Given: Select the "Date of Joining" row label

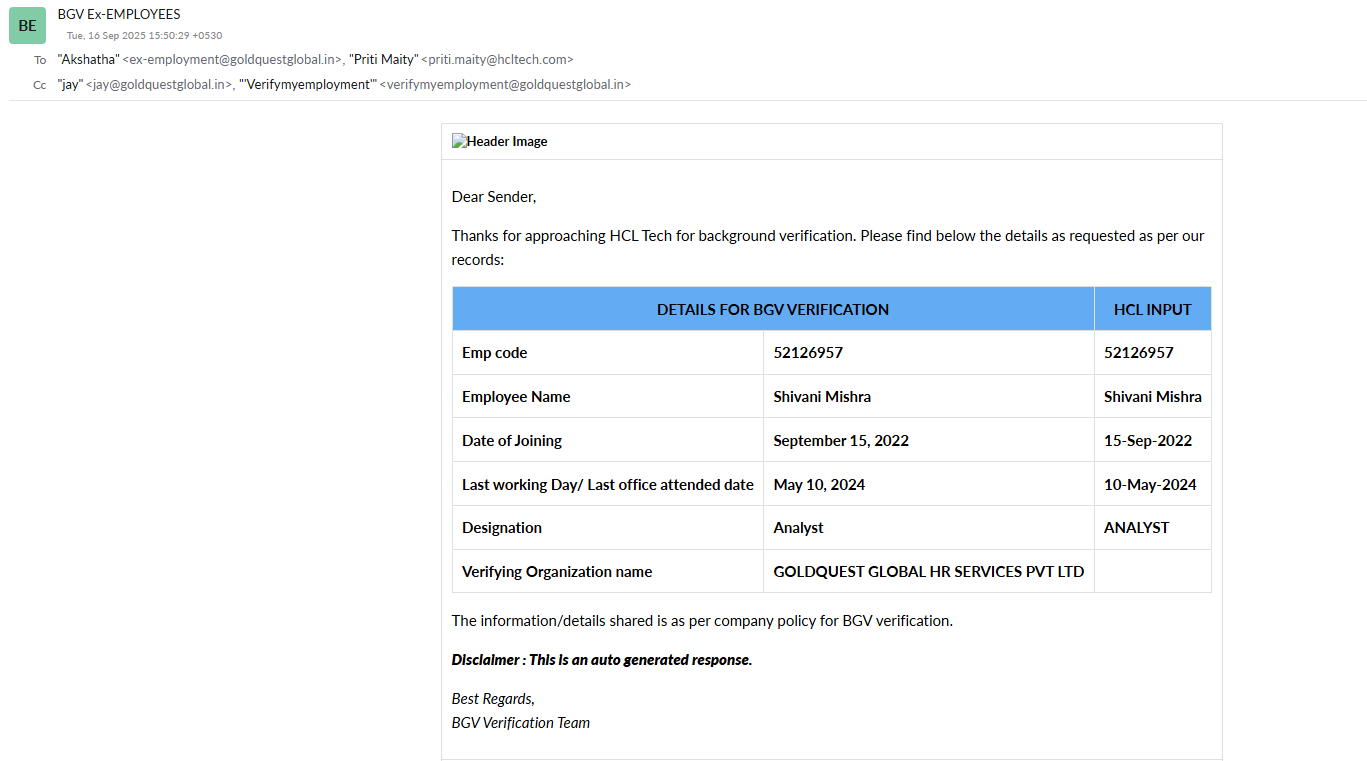Looking at the screenshot, I should [x=512, y=441].
